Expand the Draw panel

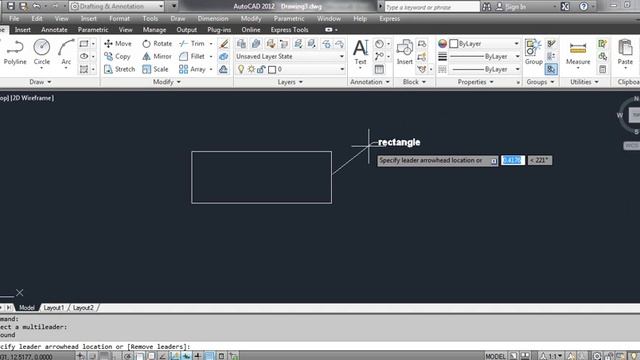tap(40, 82)
